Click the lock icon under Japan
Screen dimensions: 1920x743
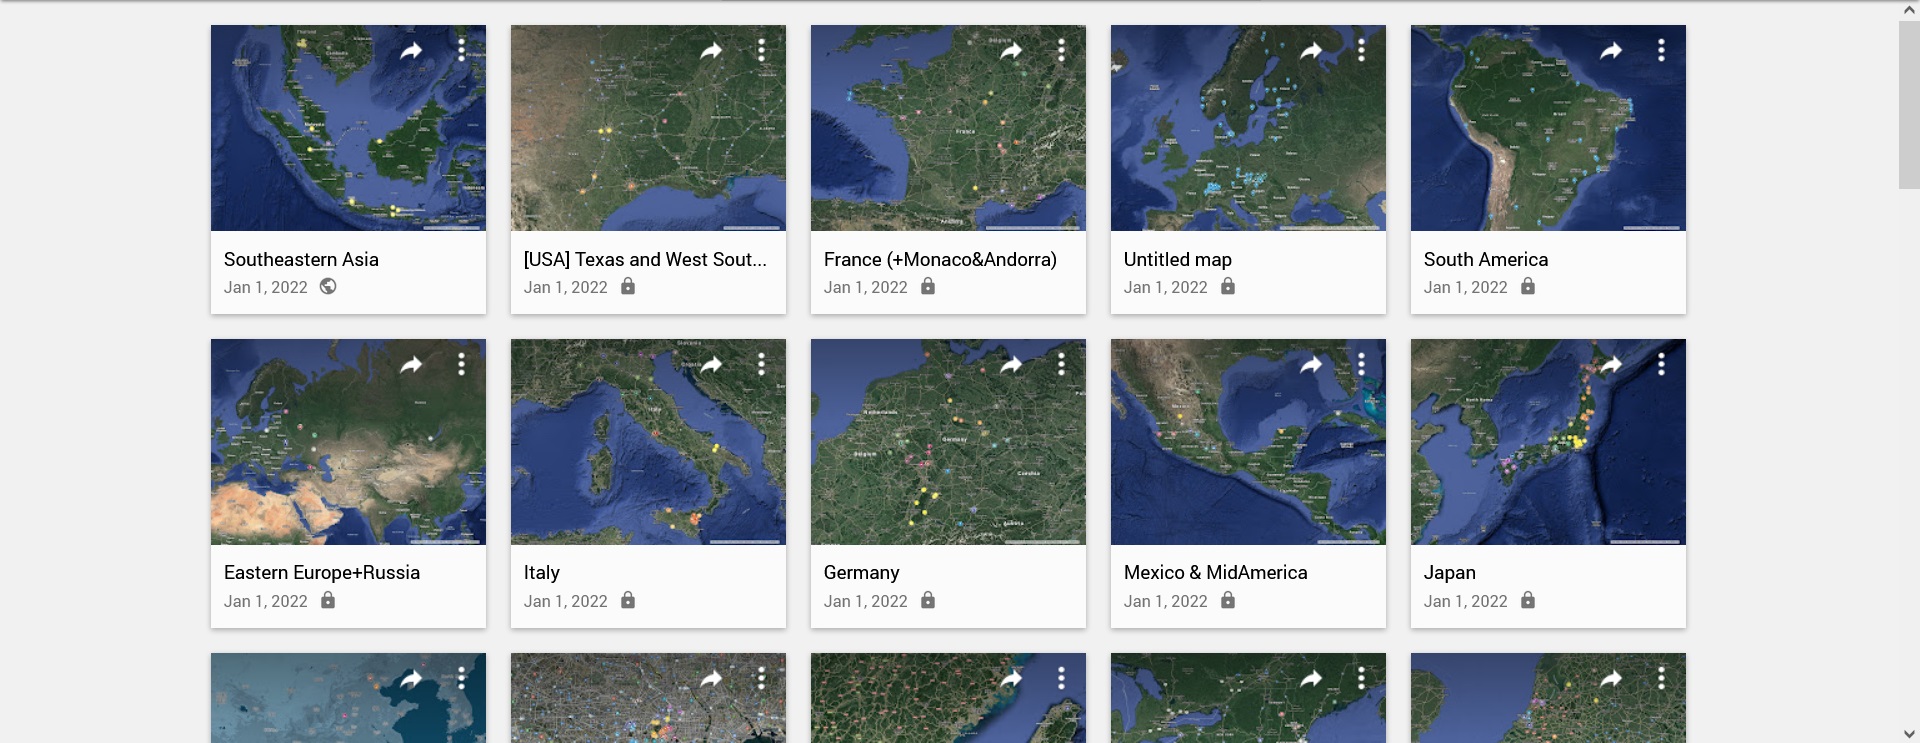point(1528,600)
